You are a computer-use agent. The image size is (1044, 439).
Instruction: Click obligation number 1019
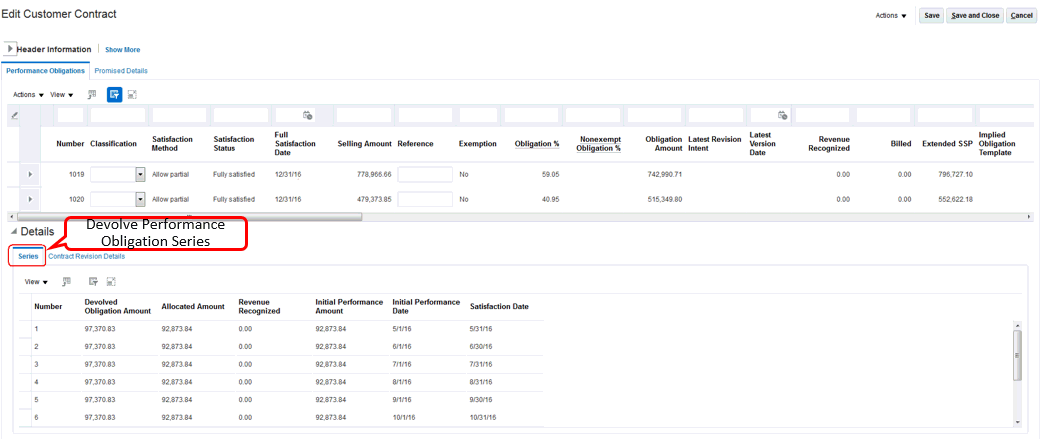click(77, 175)
